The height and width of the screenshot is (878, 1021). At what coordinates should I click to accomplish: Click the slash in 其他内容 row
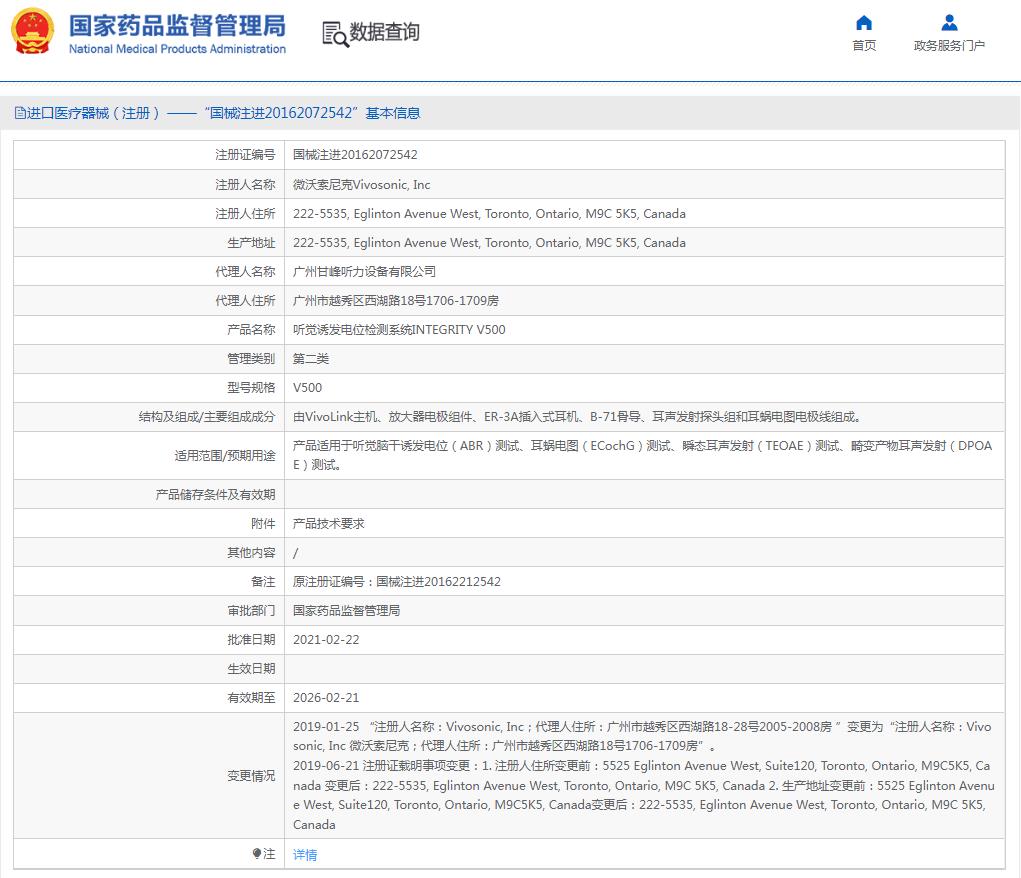tap(296, 553)
